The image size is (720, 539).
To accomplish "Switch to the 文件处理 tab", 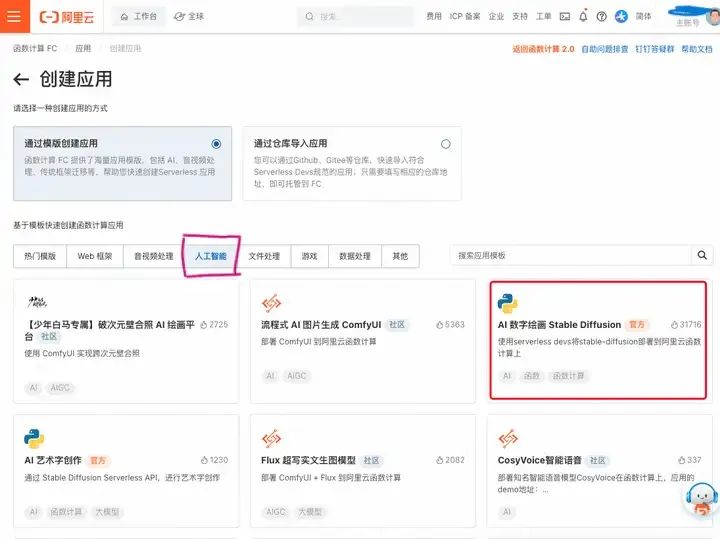I will click(x=264, y=256).
